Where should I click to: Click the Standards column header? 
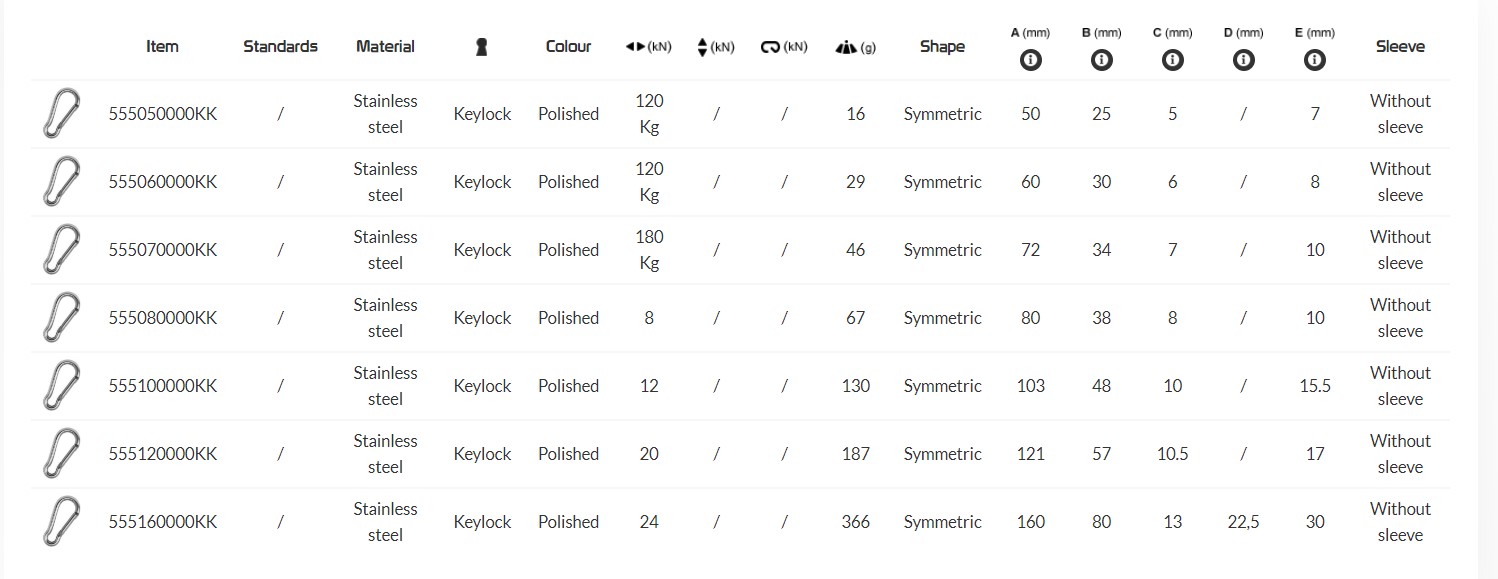tap(280, 46)
